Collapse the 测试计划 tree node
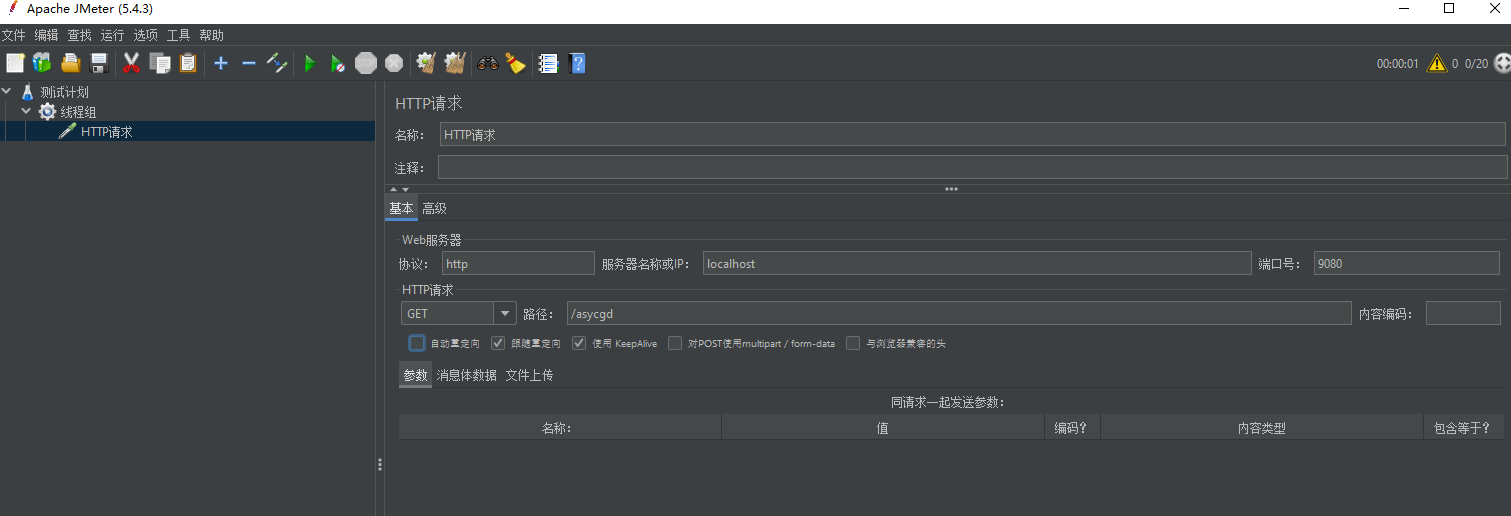 point(8,91)
